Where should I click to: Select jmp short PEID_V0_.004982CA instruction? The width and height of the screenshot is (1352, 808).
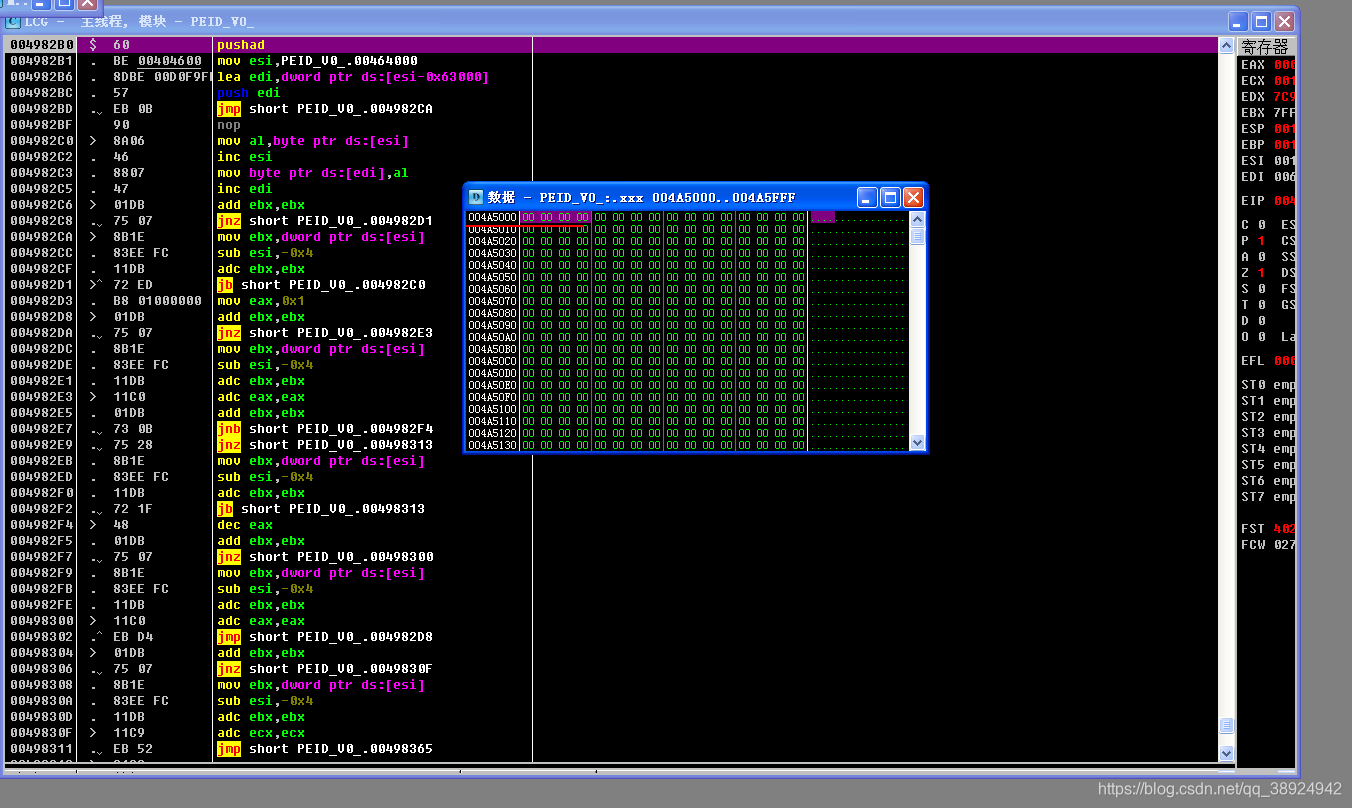tap(325, 109)
